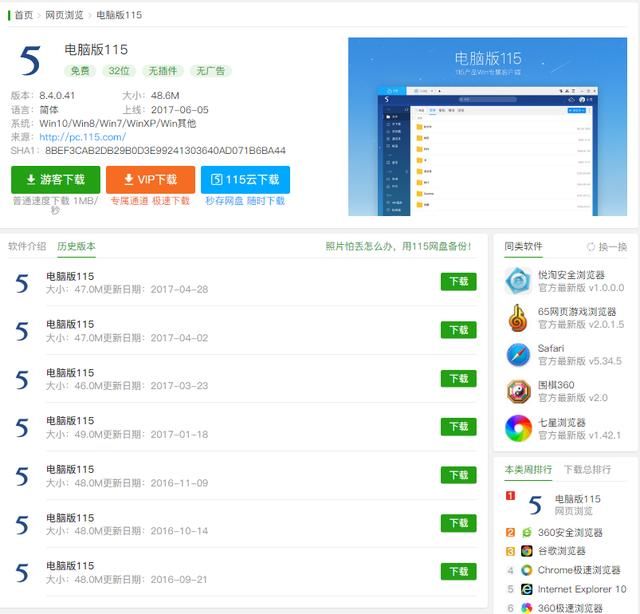This screenshot has width=640, height=614.
Task: Click the 无插件 tag
Action: tap(162, 71)
